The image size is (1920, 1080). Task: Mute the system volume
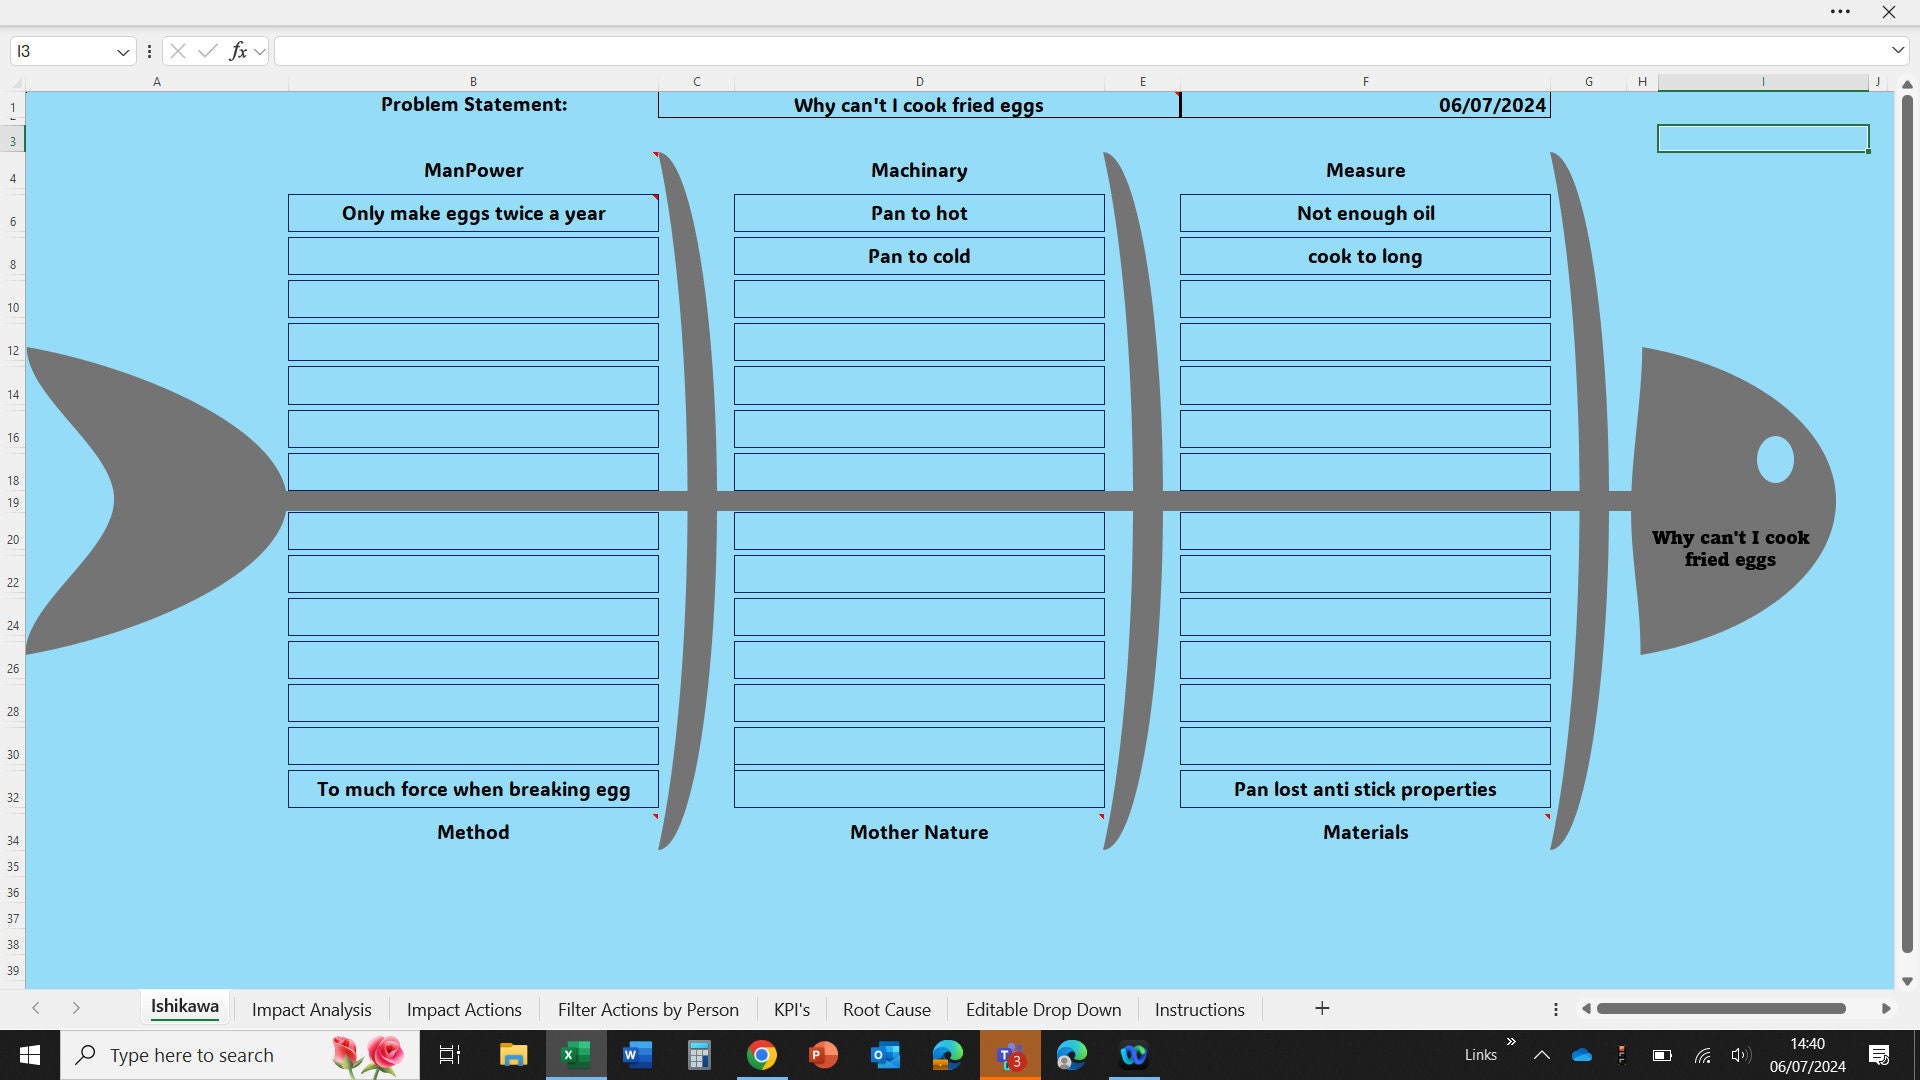1740,1054
